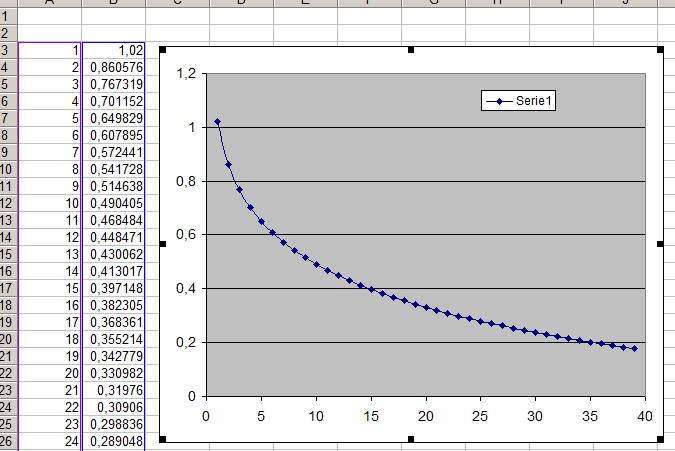The width and height of the screenshot is (675, 451).
Task: Click the 1,2 label on vertical axis
Action: tap(186, 74)
